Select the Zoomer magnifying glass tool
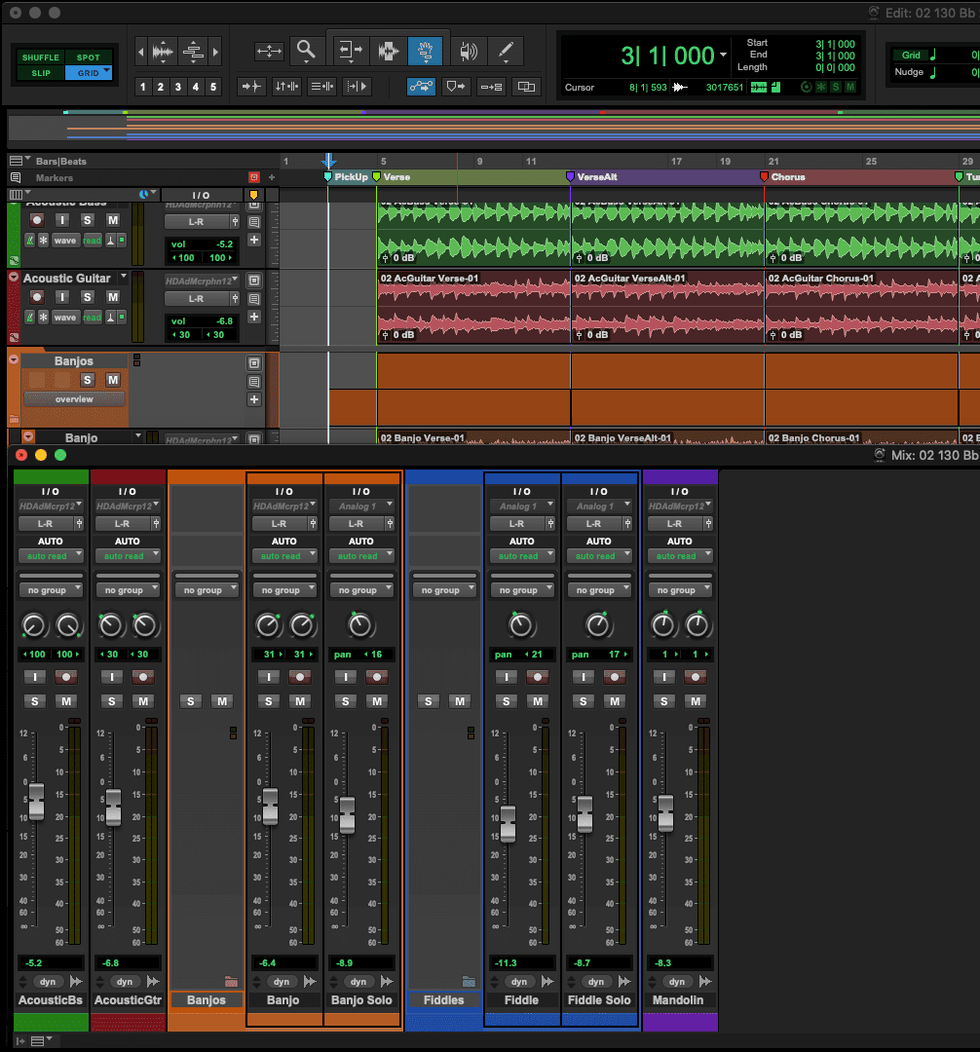This screenshot has height=1052, width=980. point(306,50)
